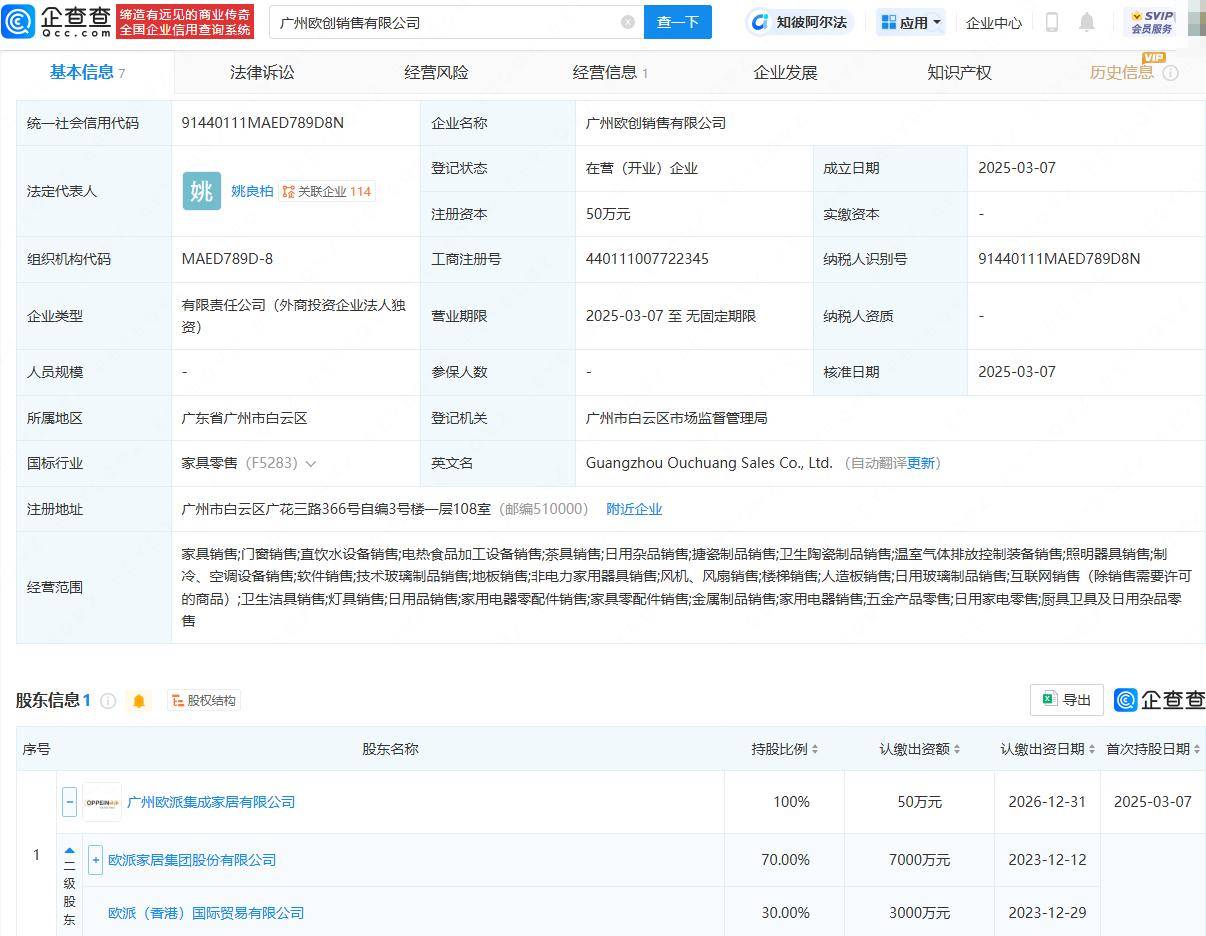Click 更新 next to the English name

921,464
